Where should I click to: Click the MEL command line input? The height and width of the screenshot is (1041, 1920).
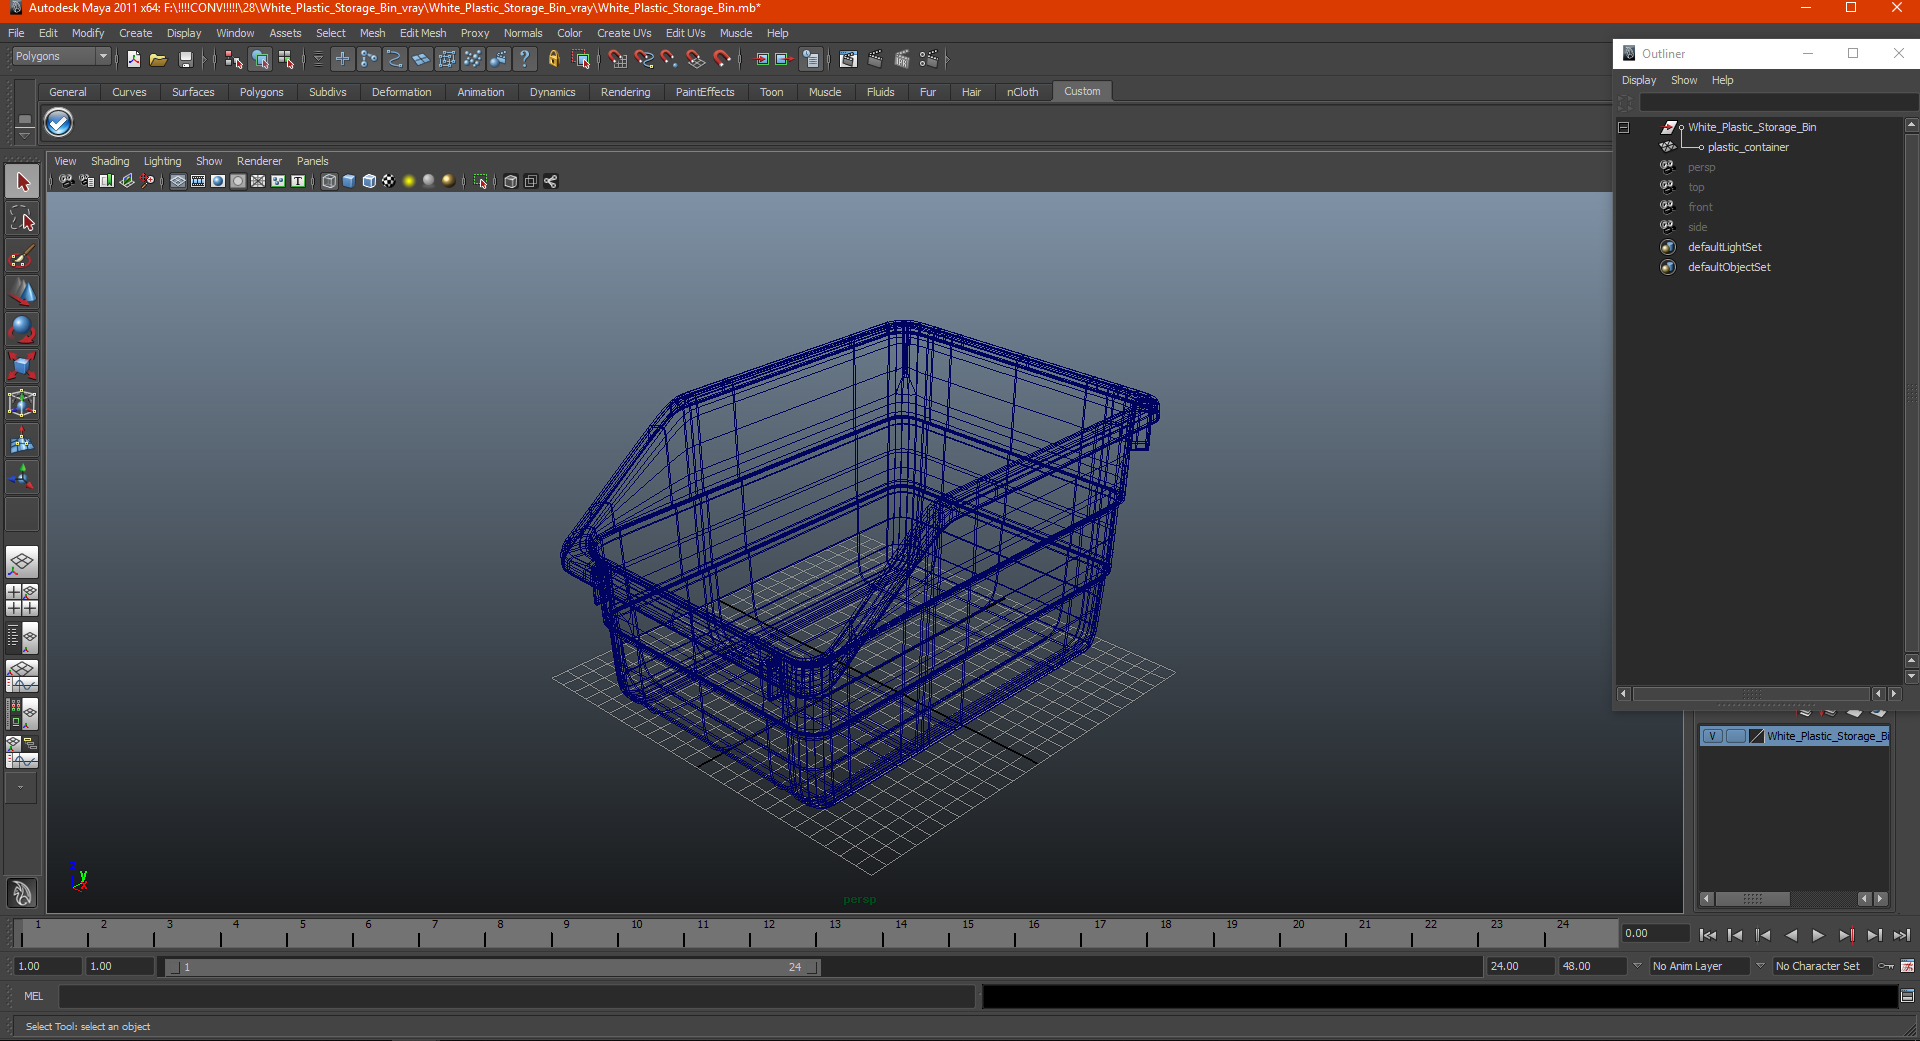pos(516,996)
